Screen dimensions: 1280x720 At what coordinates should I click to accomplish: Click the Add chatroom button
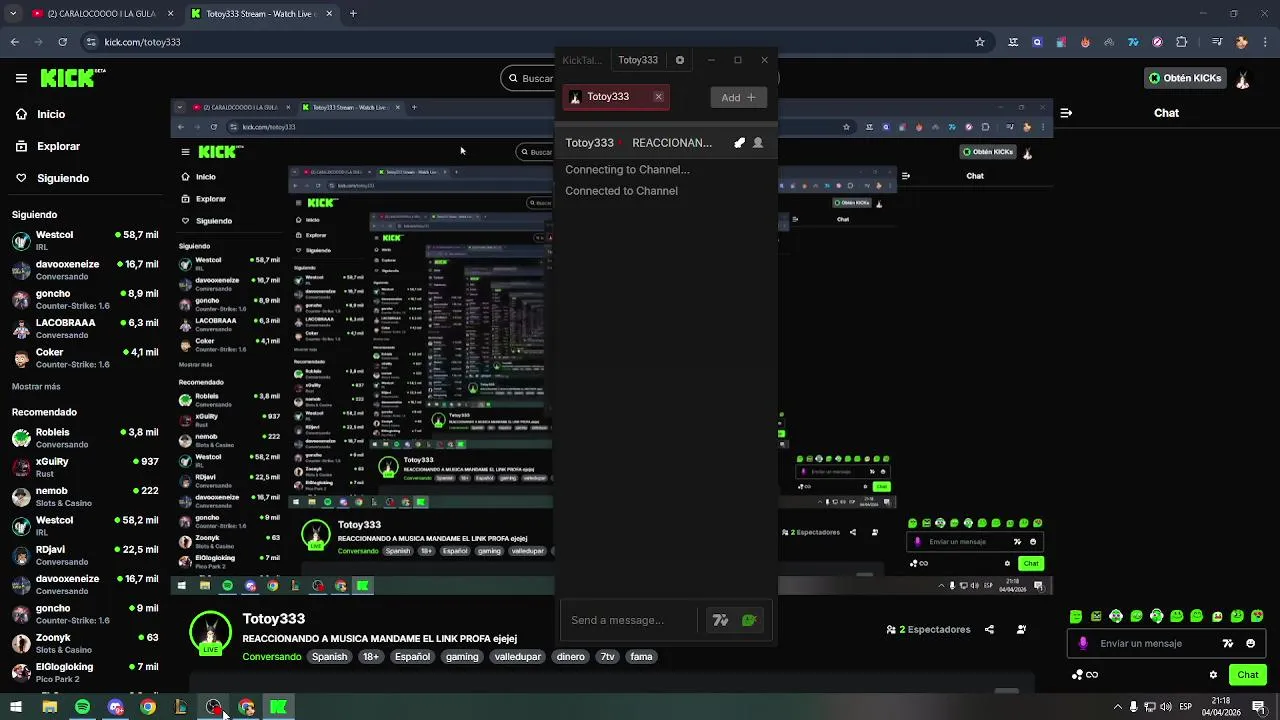[739, 97]
